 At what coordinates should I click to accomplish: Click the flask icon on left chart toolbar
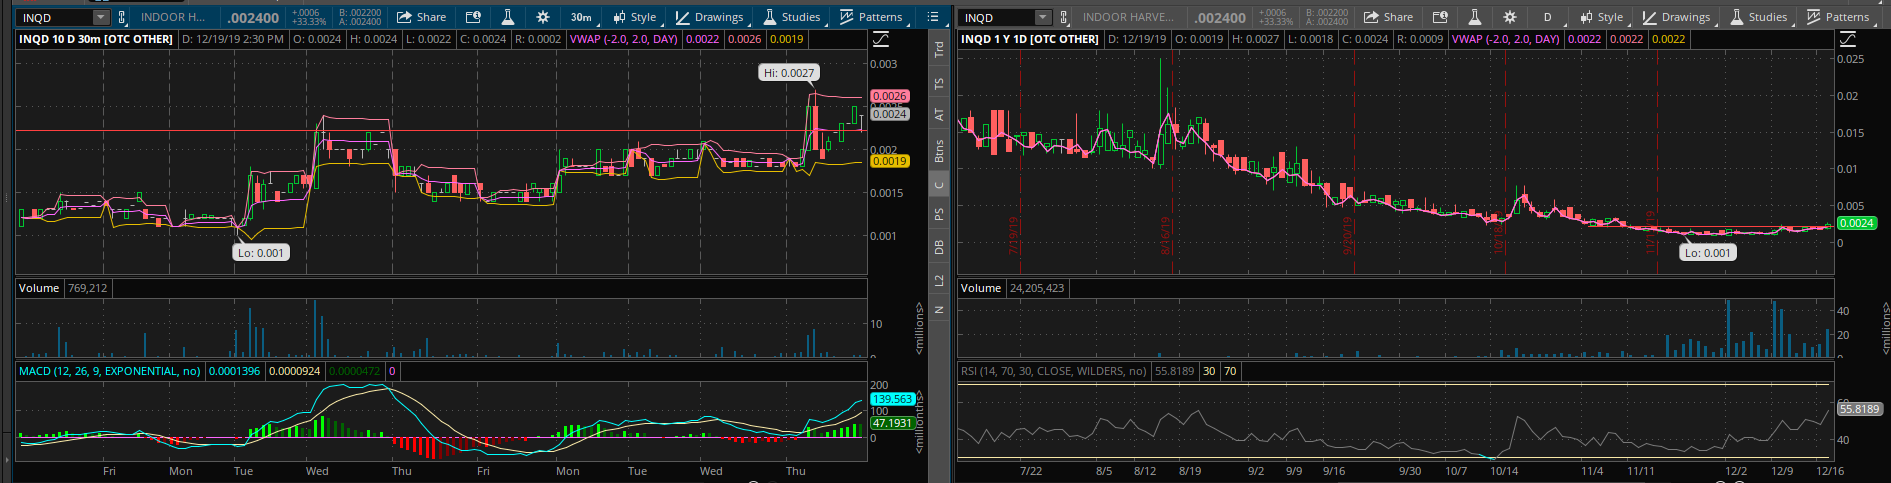(508, 17)
